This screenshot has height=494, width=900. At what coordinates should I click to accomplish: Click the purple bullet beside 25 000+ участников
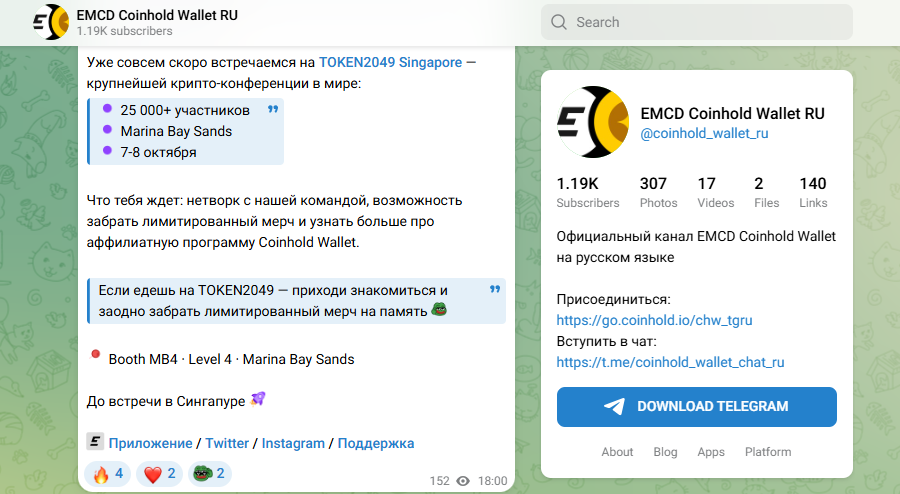tap(107, 108)
